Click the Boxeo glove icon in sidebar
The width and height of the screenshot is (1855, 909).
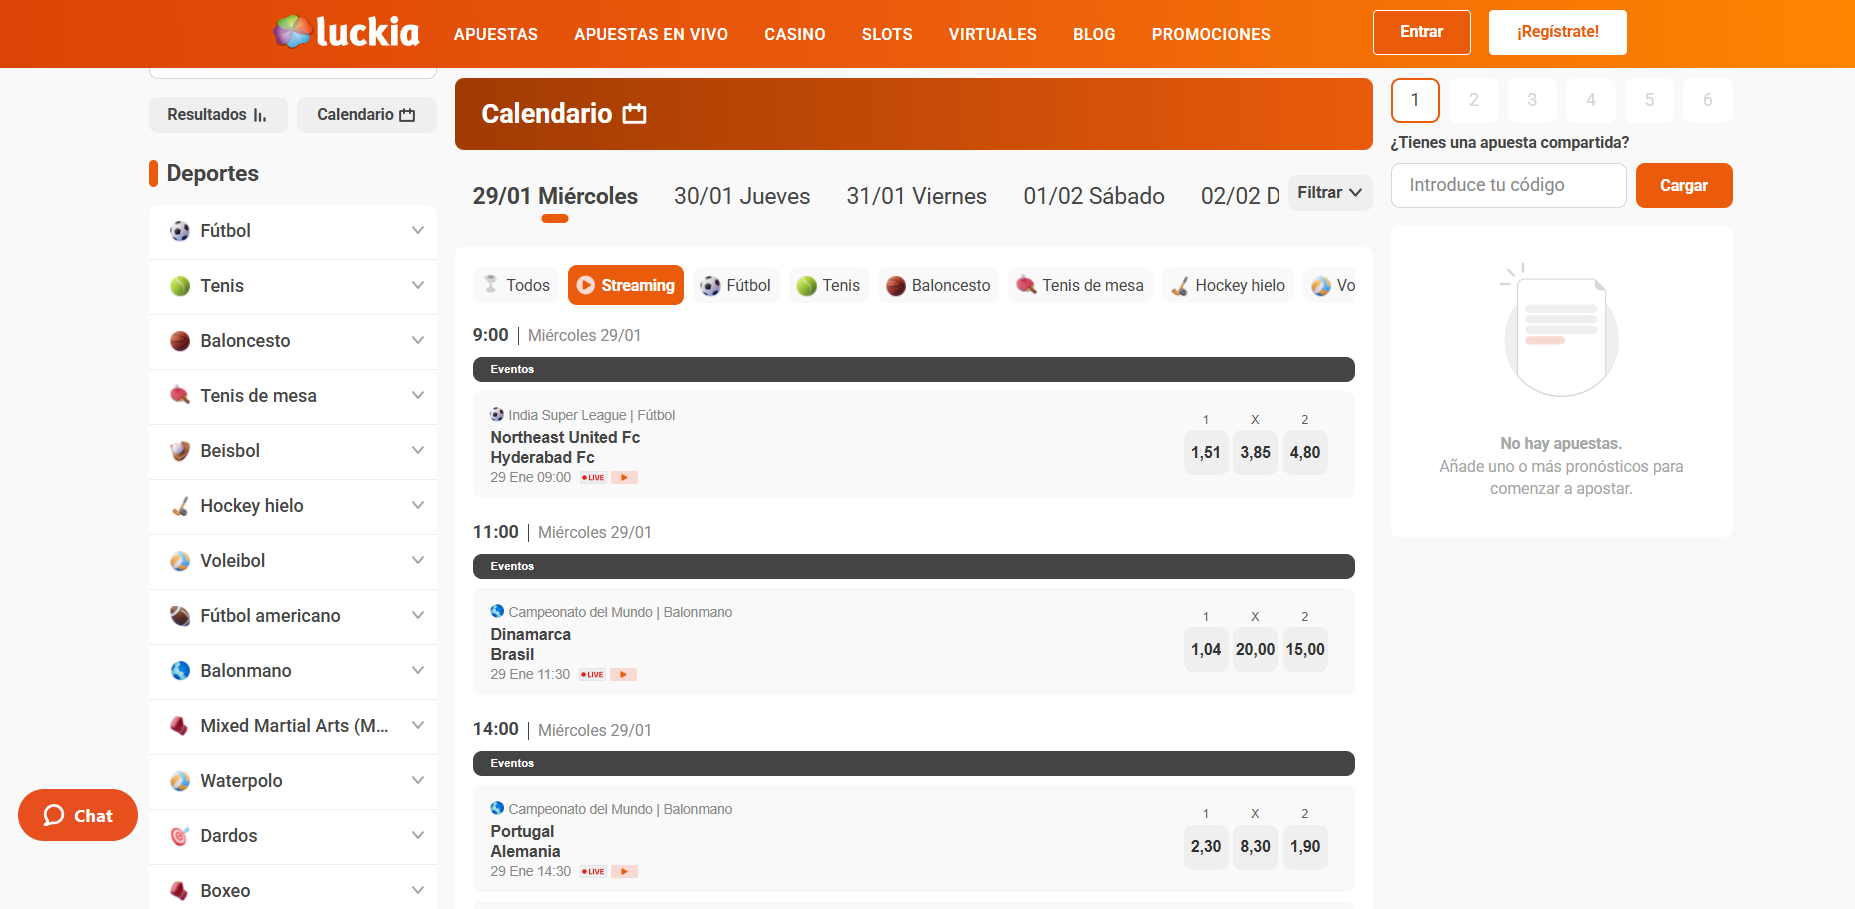[180, 891]
